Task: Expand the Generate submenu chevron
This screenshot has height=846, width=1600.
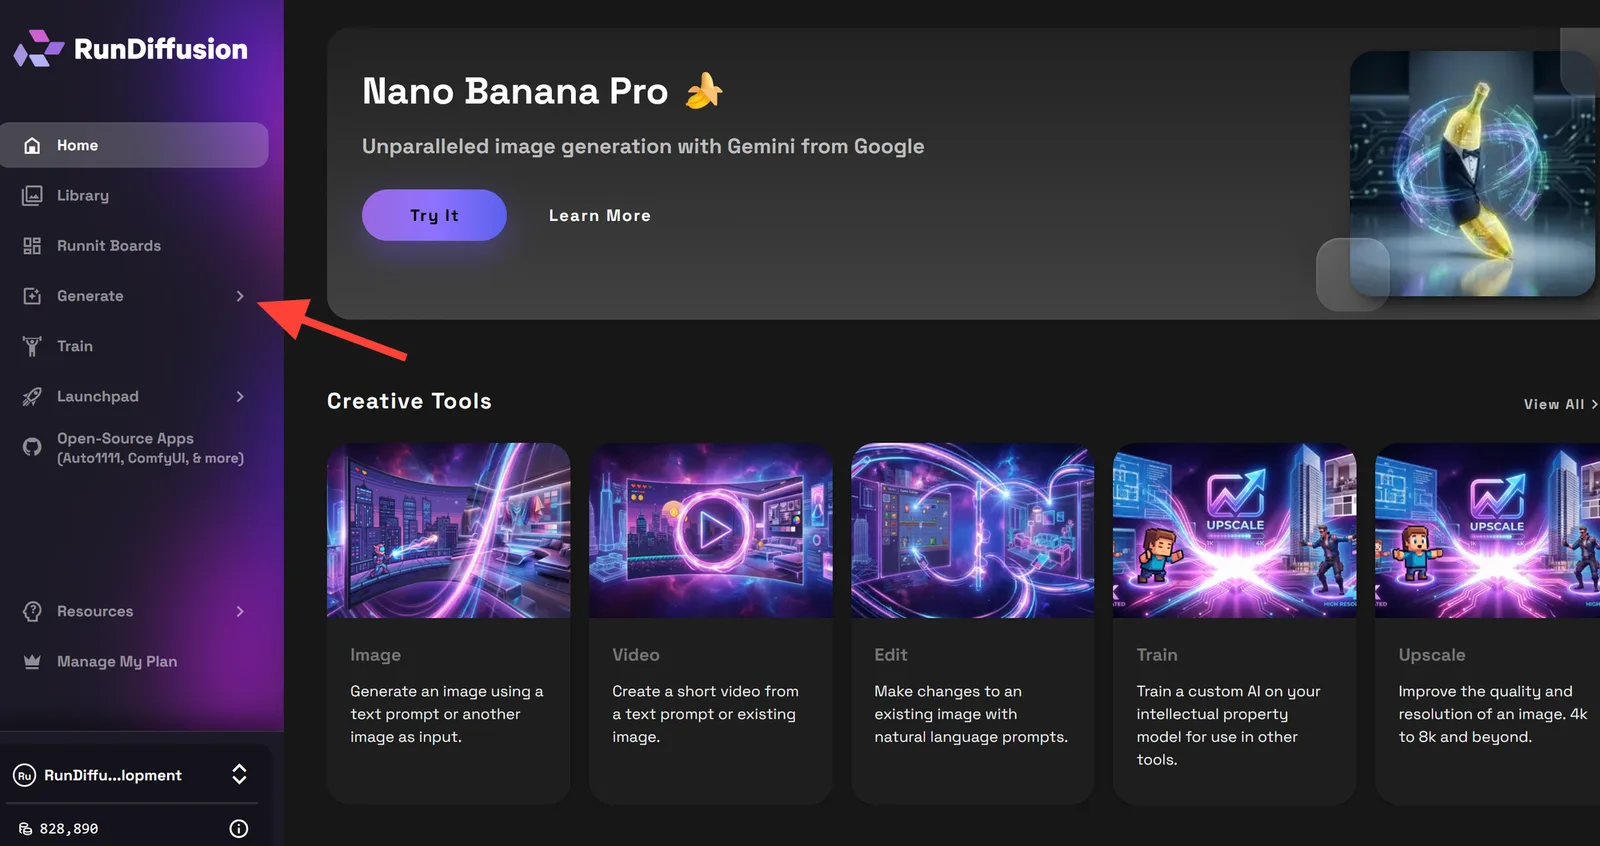Action: point(240,296)
